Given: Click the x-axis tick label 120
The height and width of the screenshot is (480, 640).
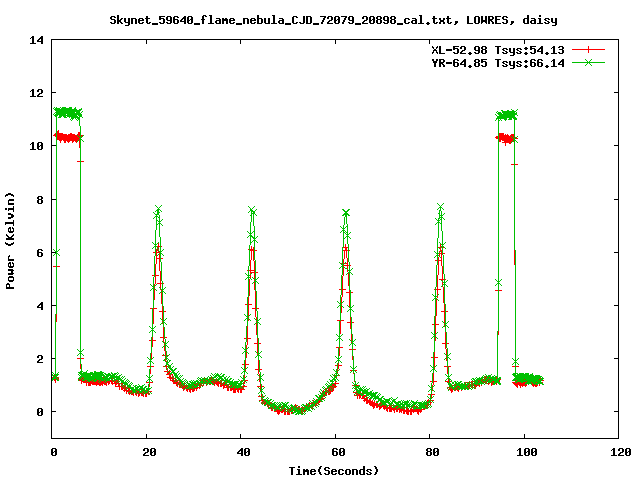Looking at the screenshot, I should (621, 452).
